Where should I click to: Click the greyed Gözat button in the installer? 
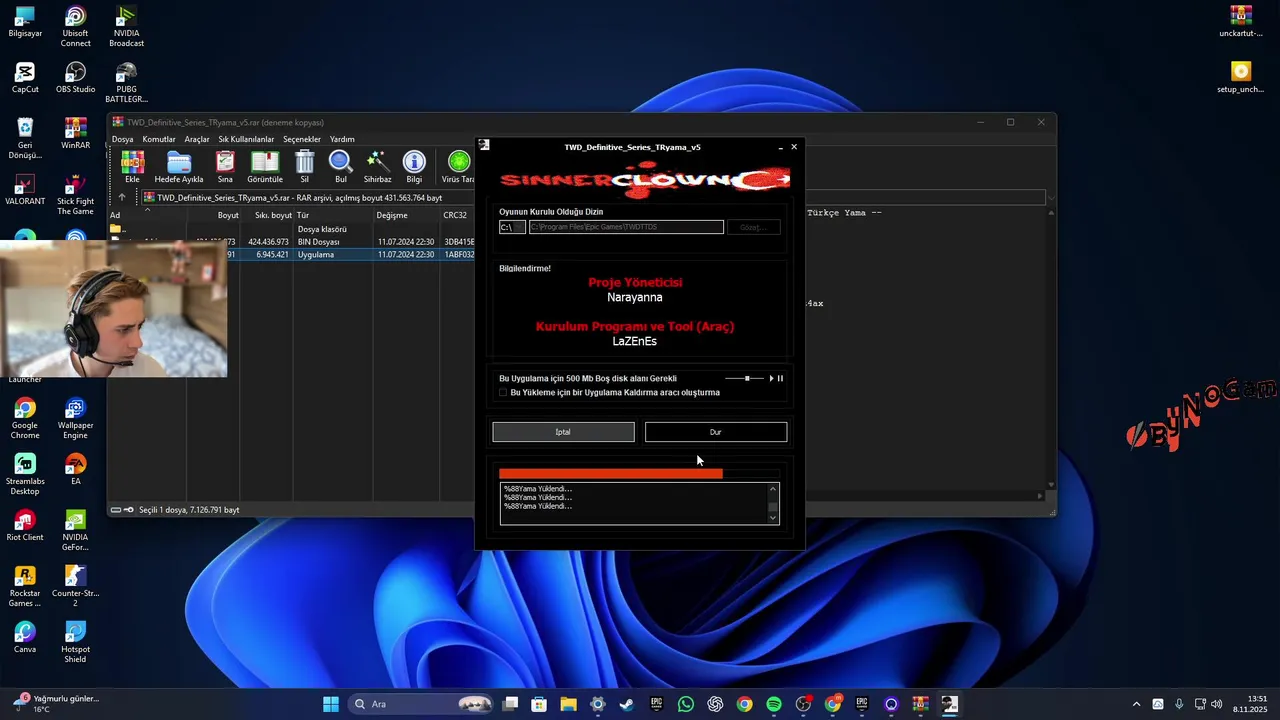tap(753, 227)
